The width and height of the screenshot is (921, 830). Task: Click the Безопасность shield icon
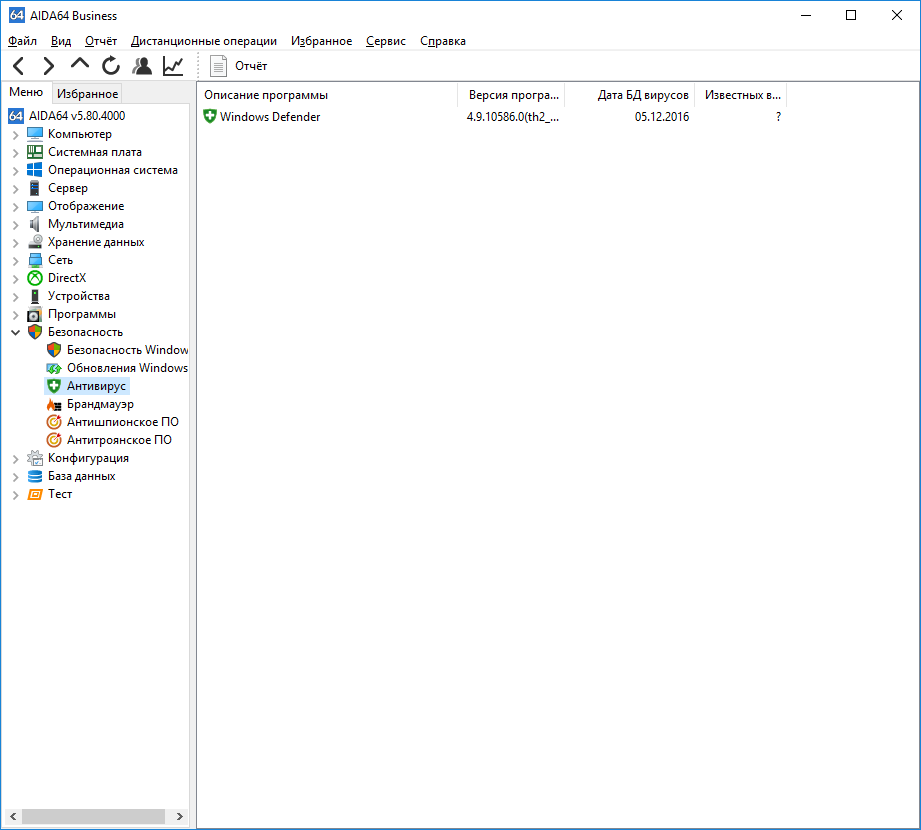coord(35,332)
